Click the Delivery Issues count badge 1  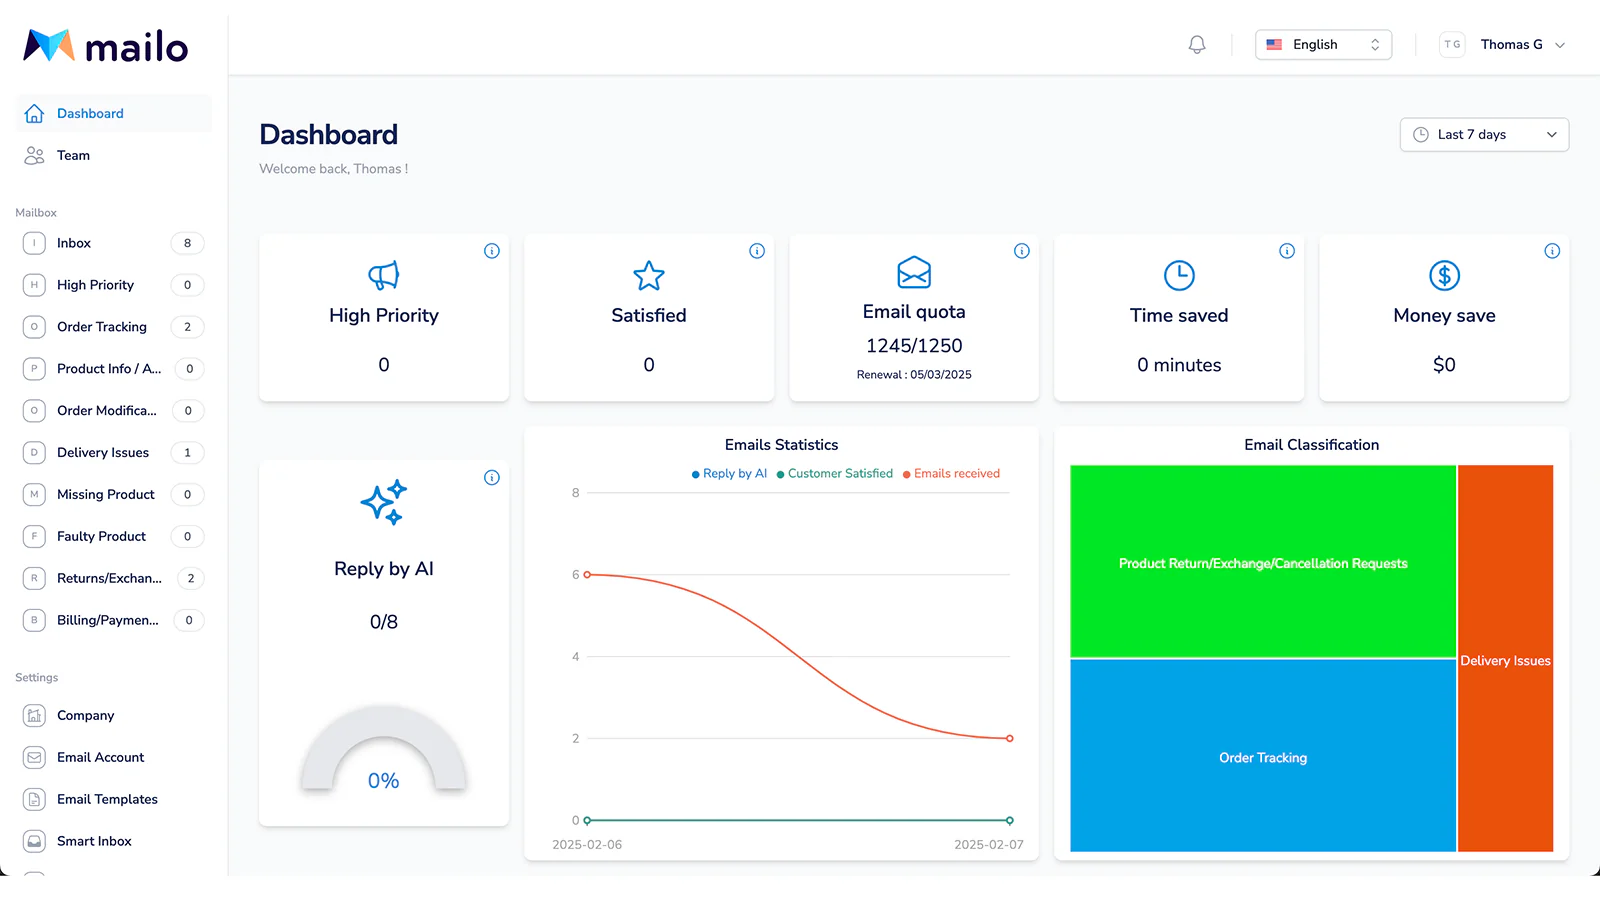tap(187, 453)
